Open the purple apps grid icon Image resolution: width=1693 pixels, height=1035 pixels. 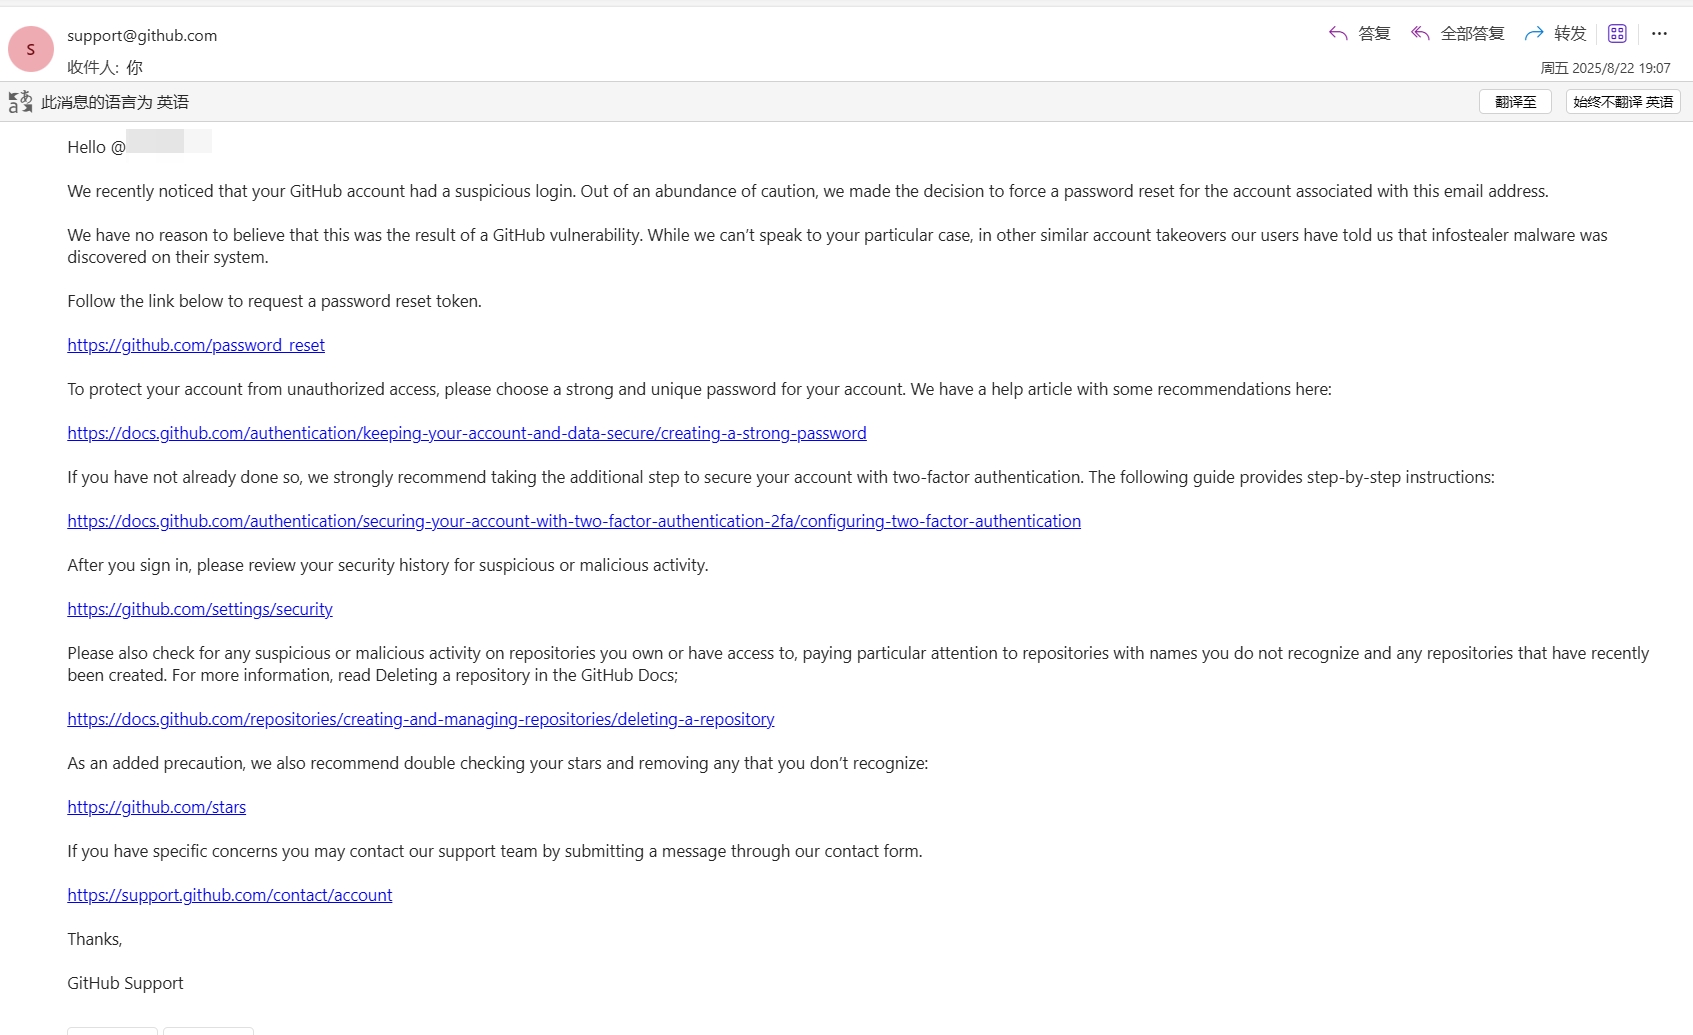tap(1616, 33)
